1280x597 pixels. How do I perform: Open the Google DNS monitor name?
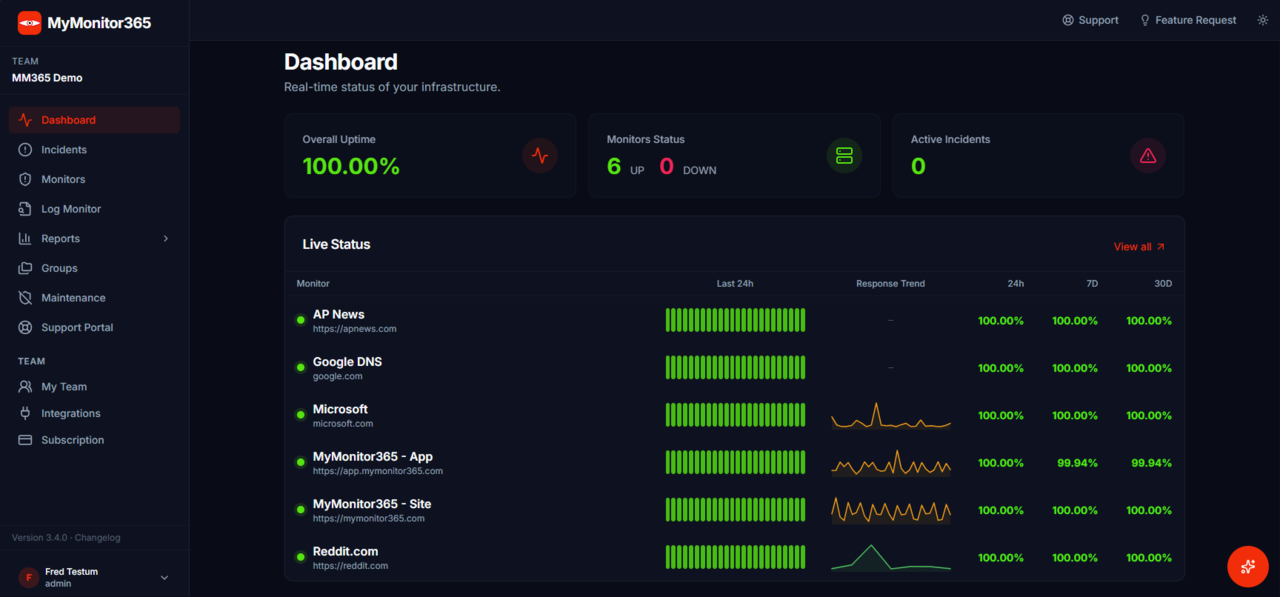click(x=347, y=362)
